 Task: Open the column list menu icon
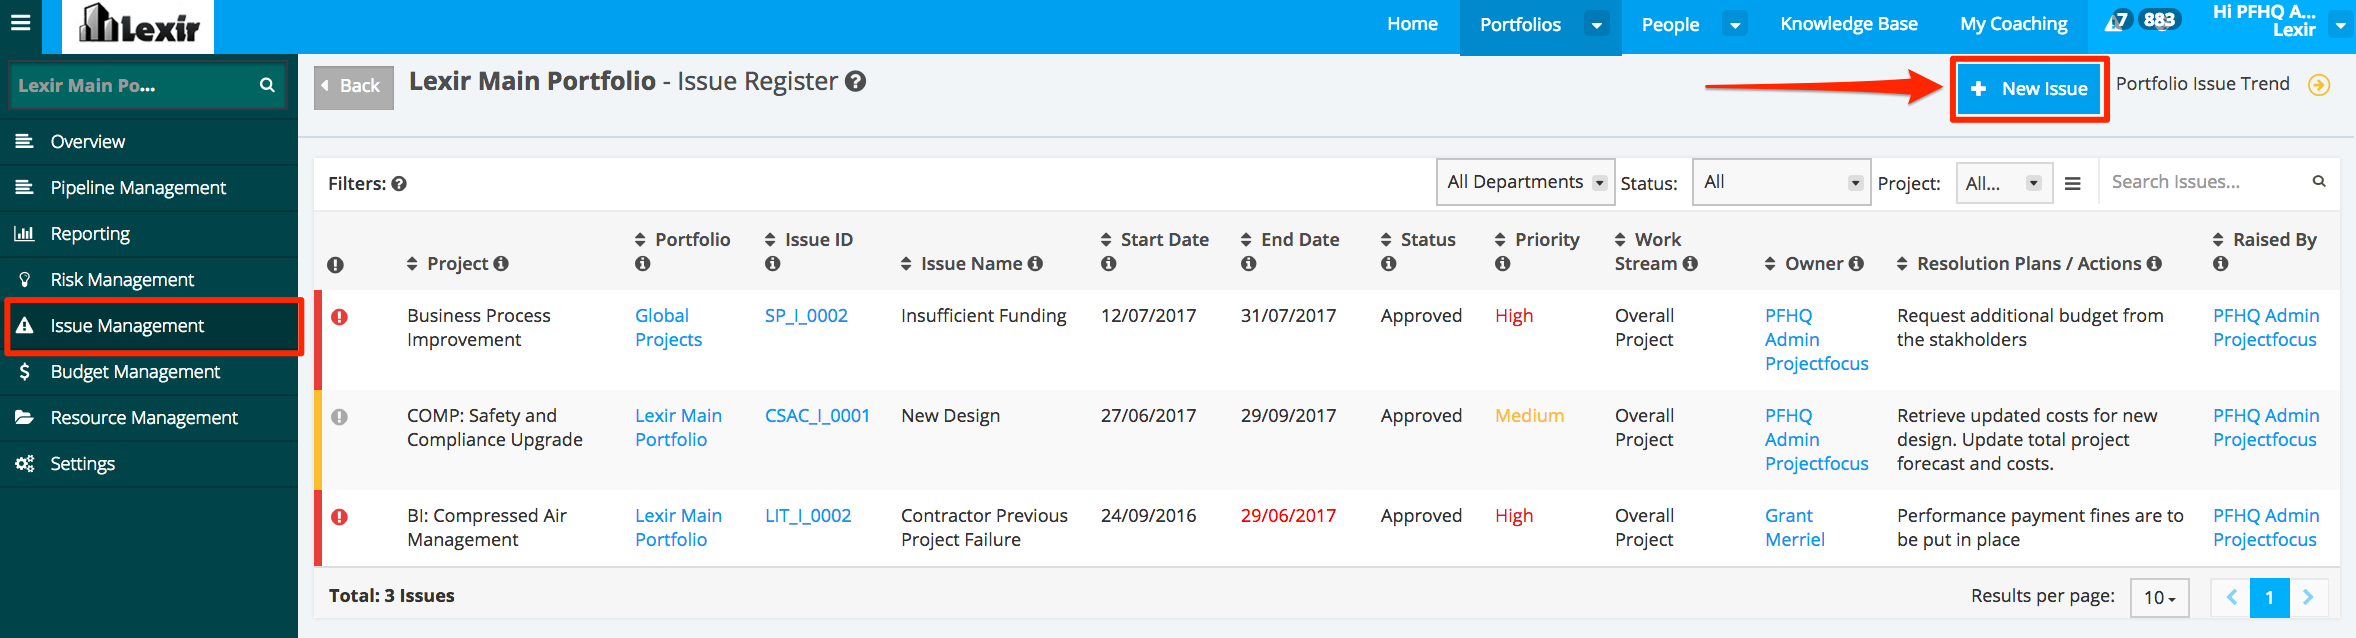[x=2073, y=184]
